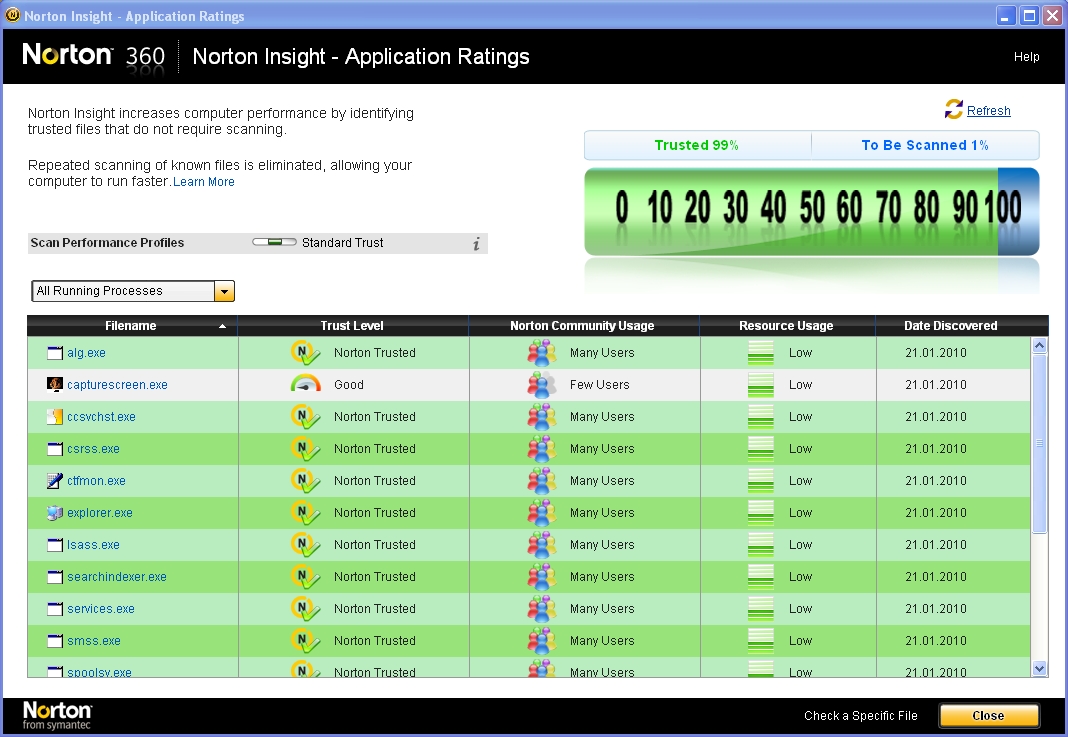Toggle the Standard Trust profile switch
This screenshot has width=1068, height=737.
click(274, 243)
